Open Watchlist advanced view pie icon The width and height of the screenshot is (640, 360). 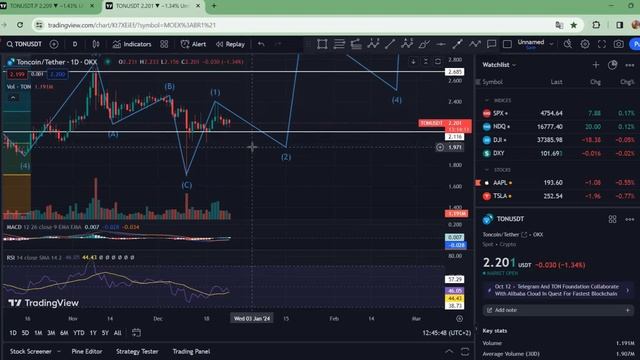coord(612,65)
